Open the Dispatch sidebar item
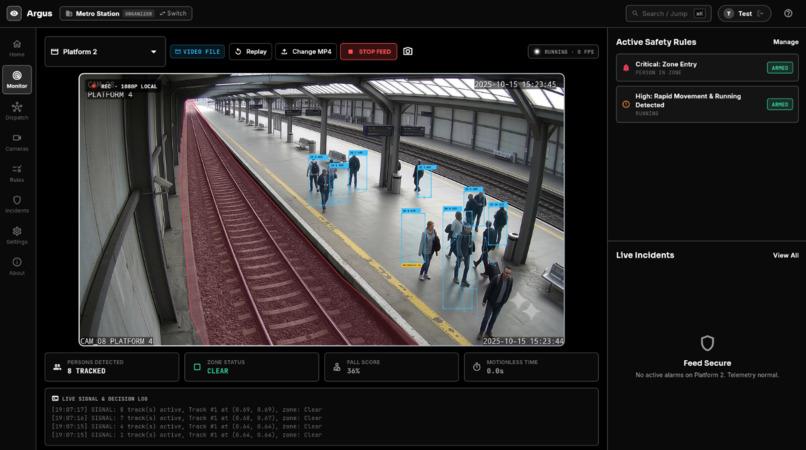 tap(17, 111)
